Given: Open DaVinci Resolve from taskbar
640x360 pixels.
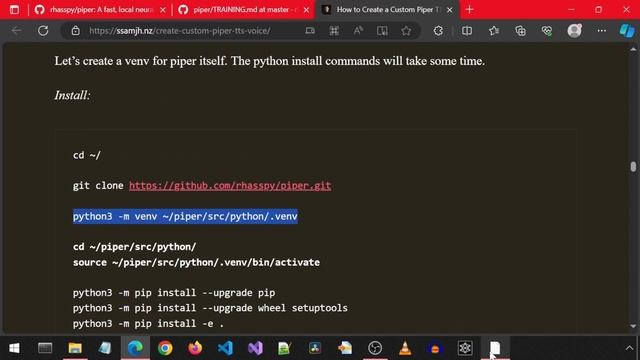Looking at the screenshot, I should pyautogui.click(x=315, y=348).
